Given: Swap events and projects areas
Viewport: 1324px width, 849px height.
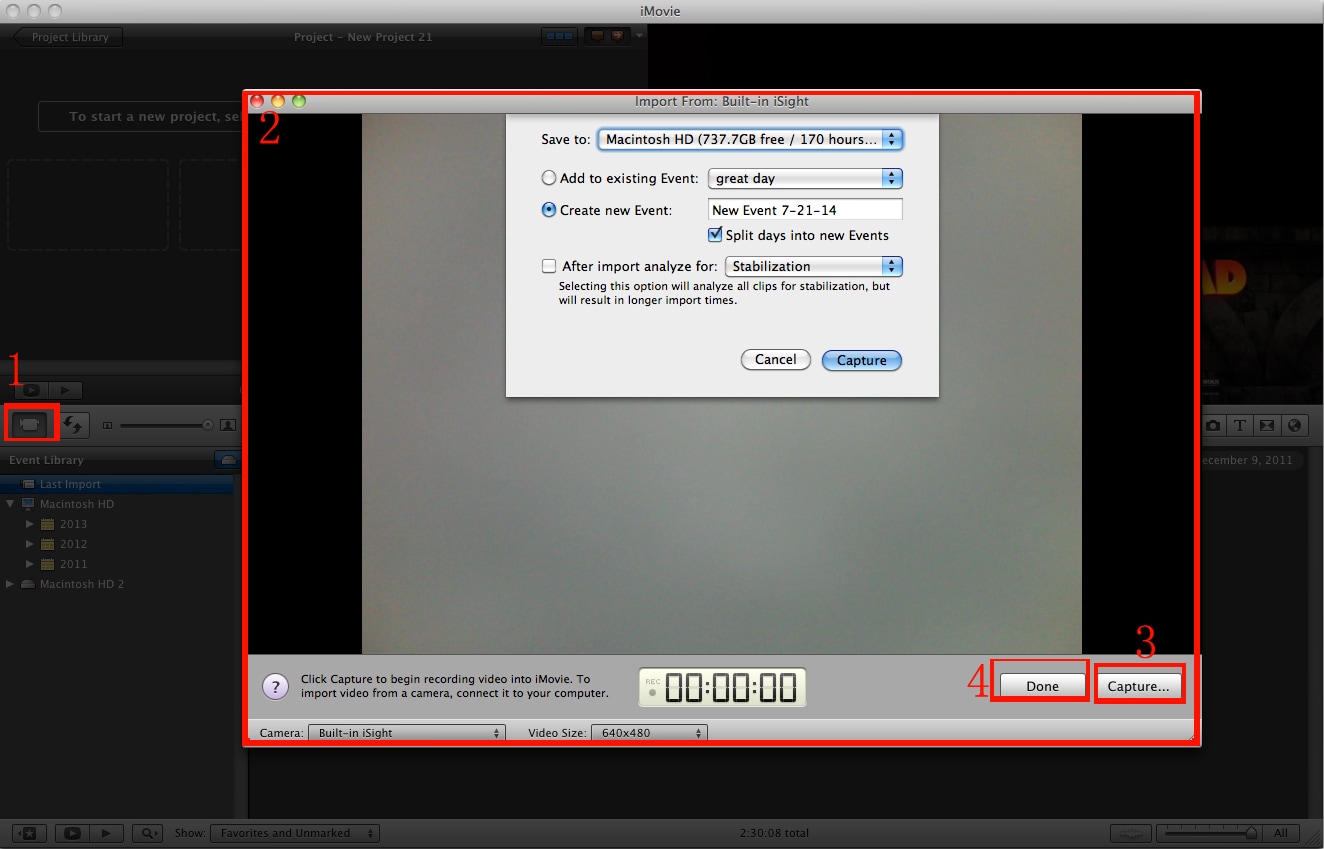Looking at the screenshot, I should click(72, 424).
